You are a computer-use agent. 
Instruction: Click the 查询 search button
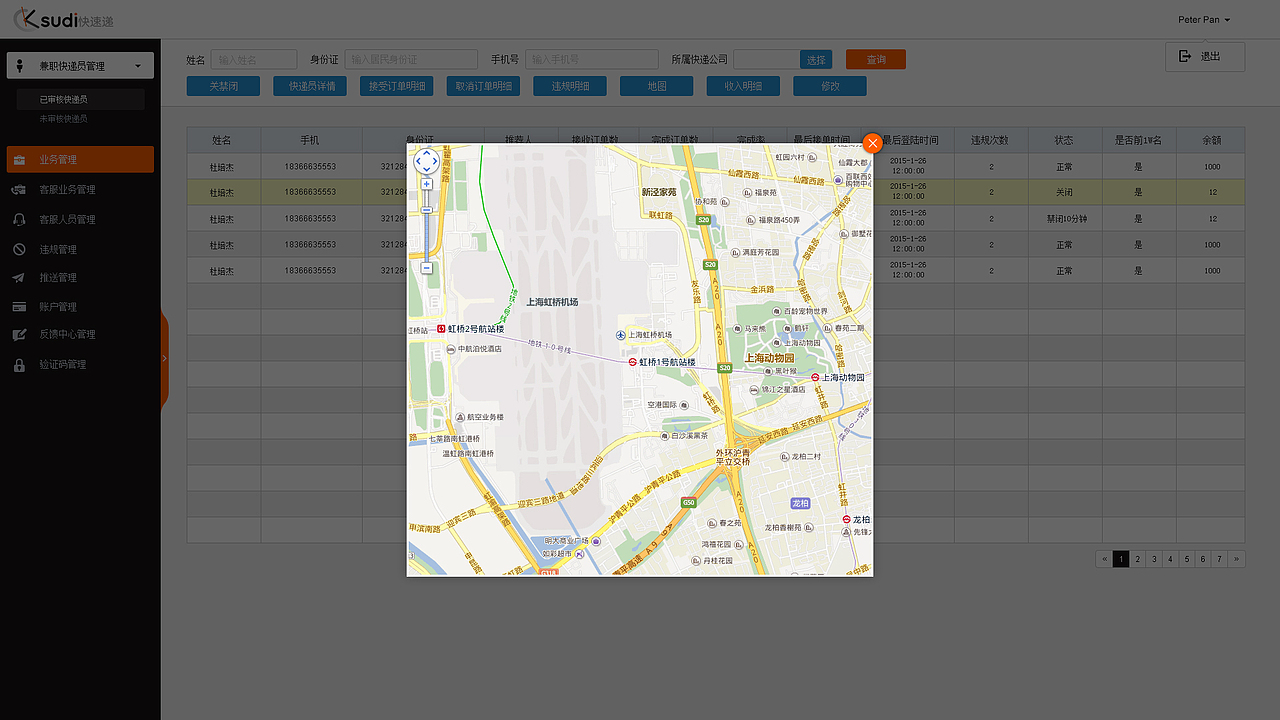click(876, 60)
